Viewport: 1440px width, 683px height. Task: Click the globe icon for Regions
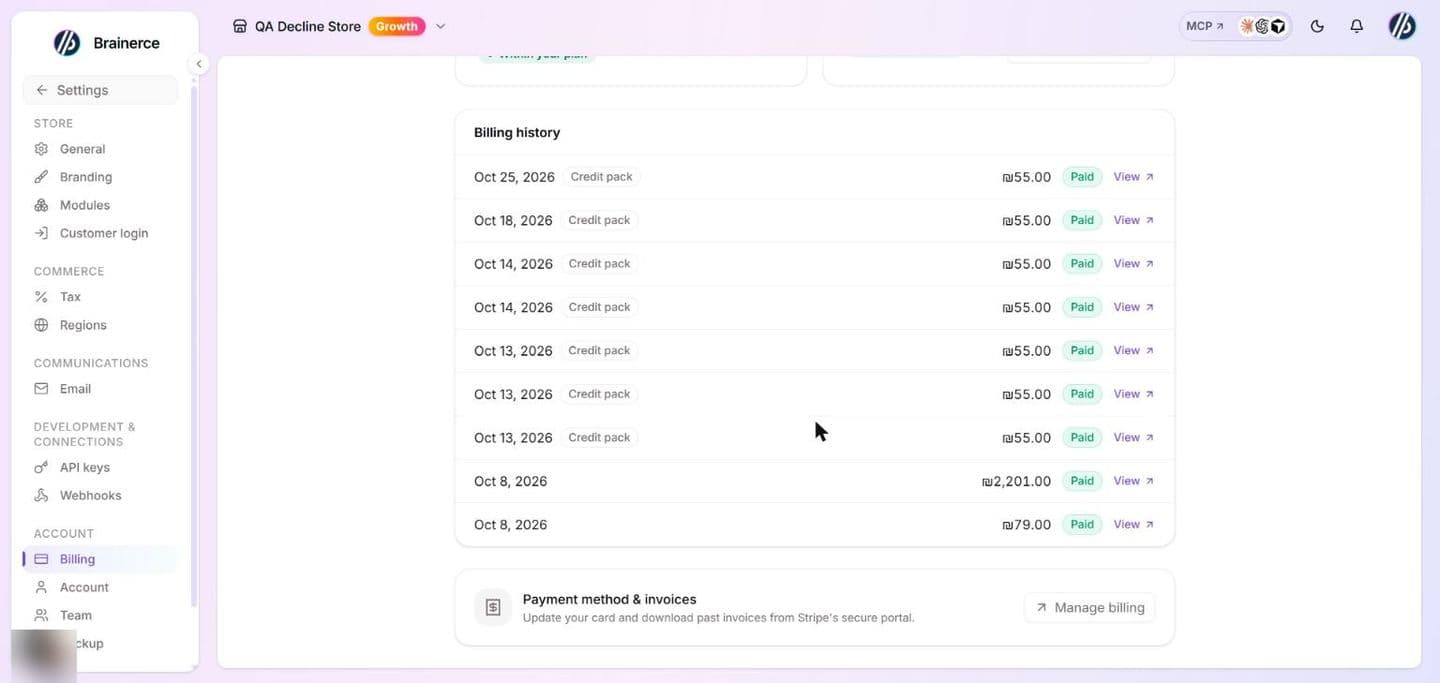pos(41,325)
